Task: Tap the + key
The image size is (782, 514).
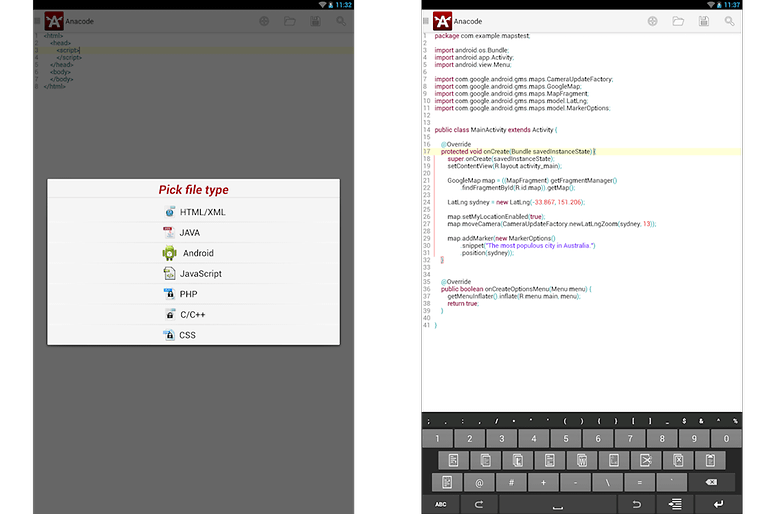Action: click(x=544, y=482)
